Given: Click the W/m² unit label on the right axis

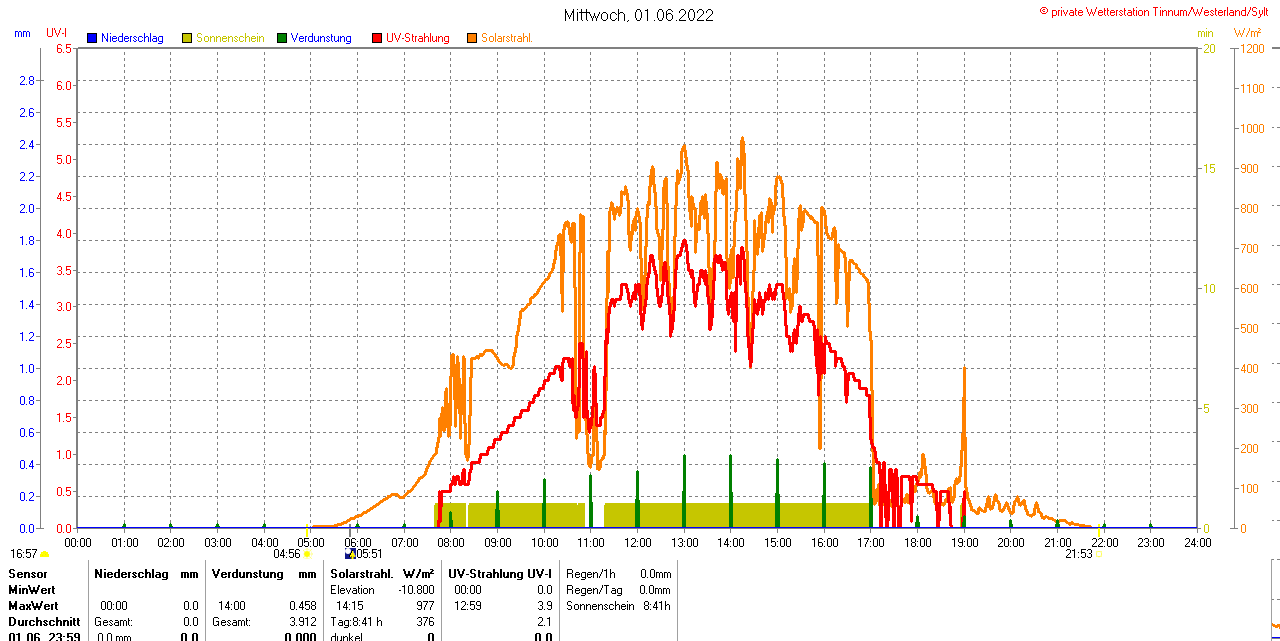Looking at the screenshot, I should (1247, 33).
